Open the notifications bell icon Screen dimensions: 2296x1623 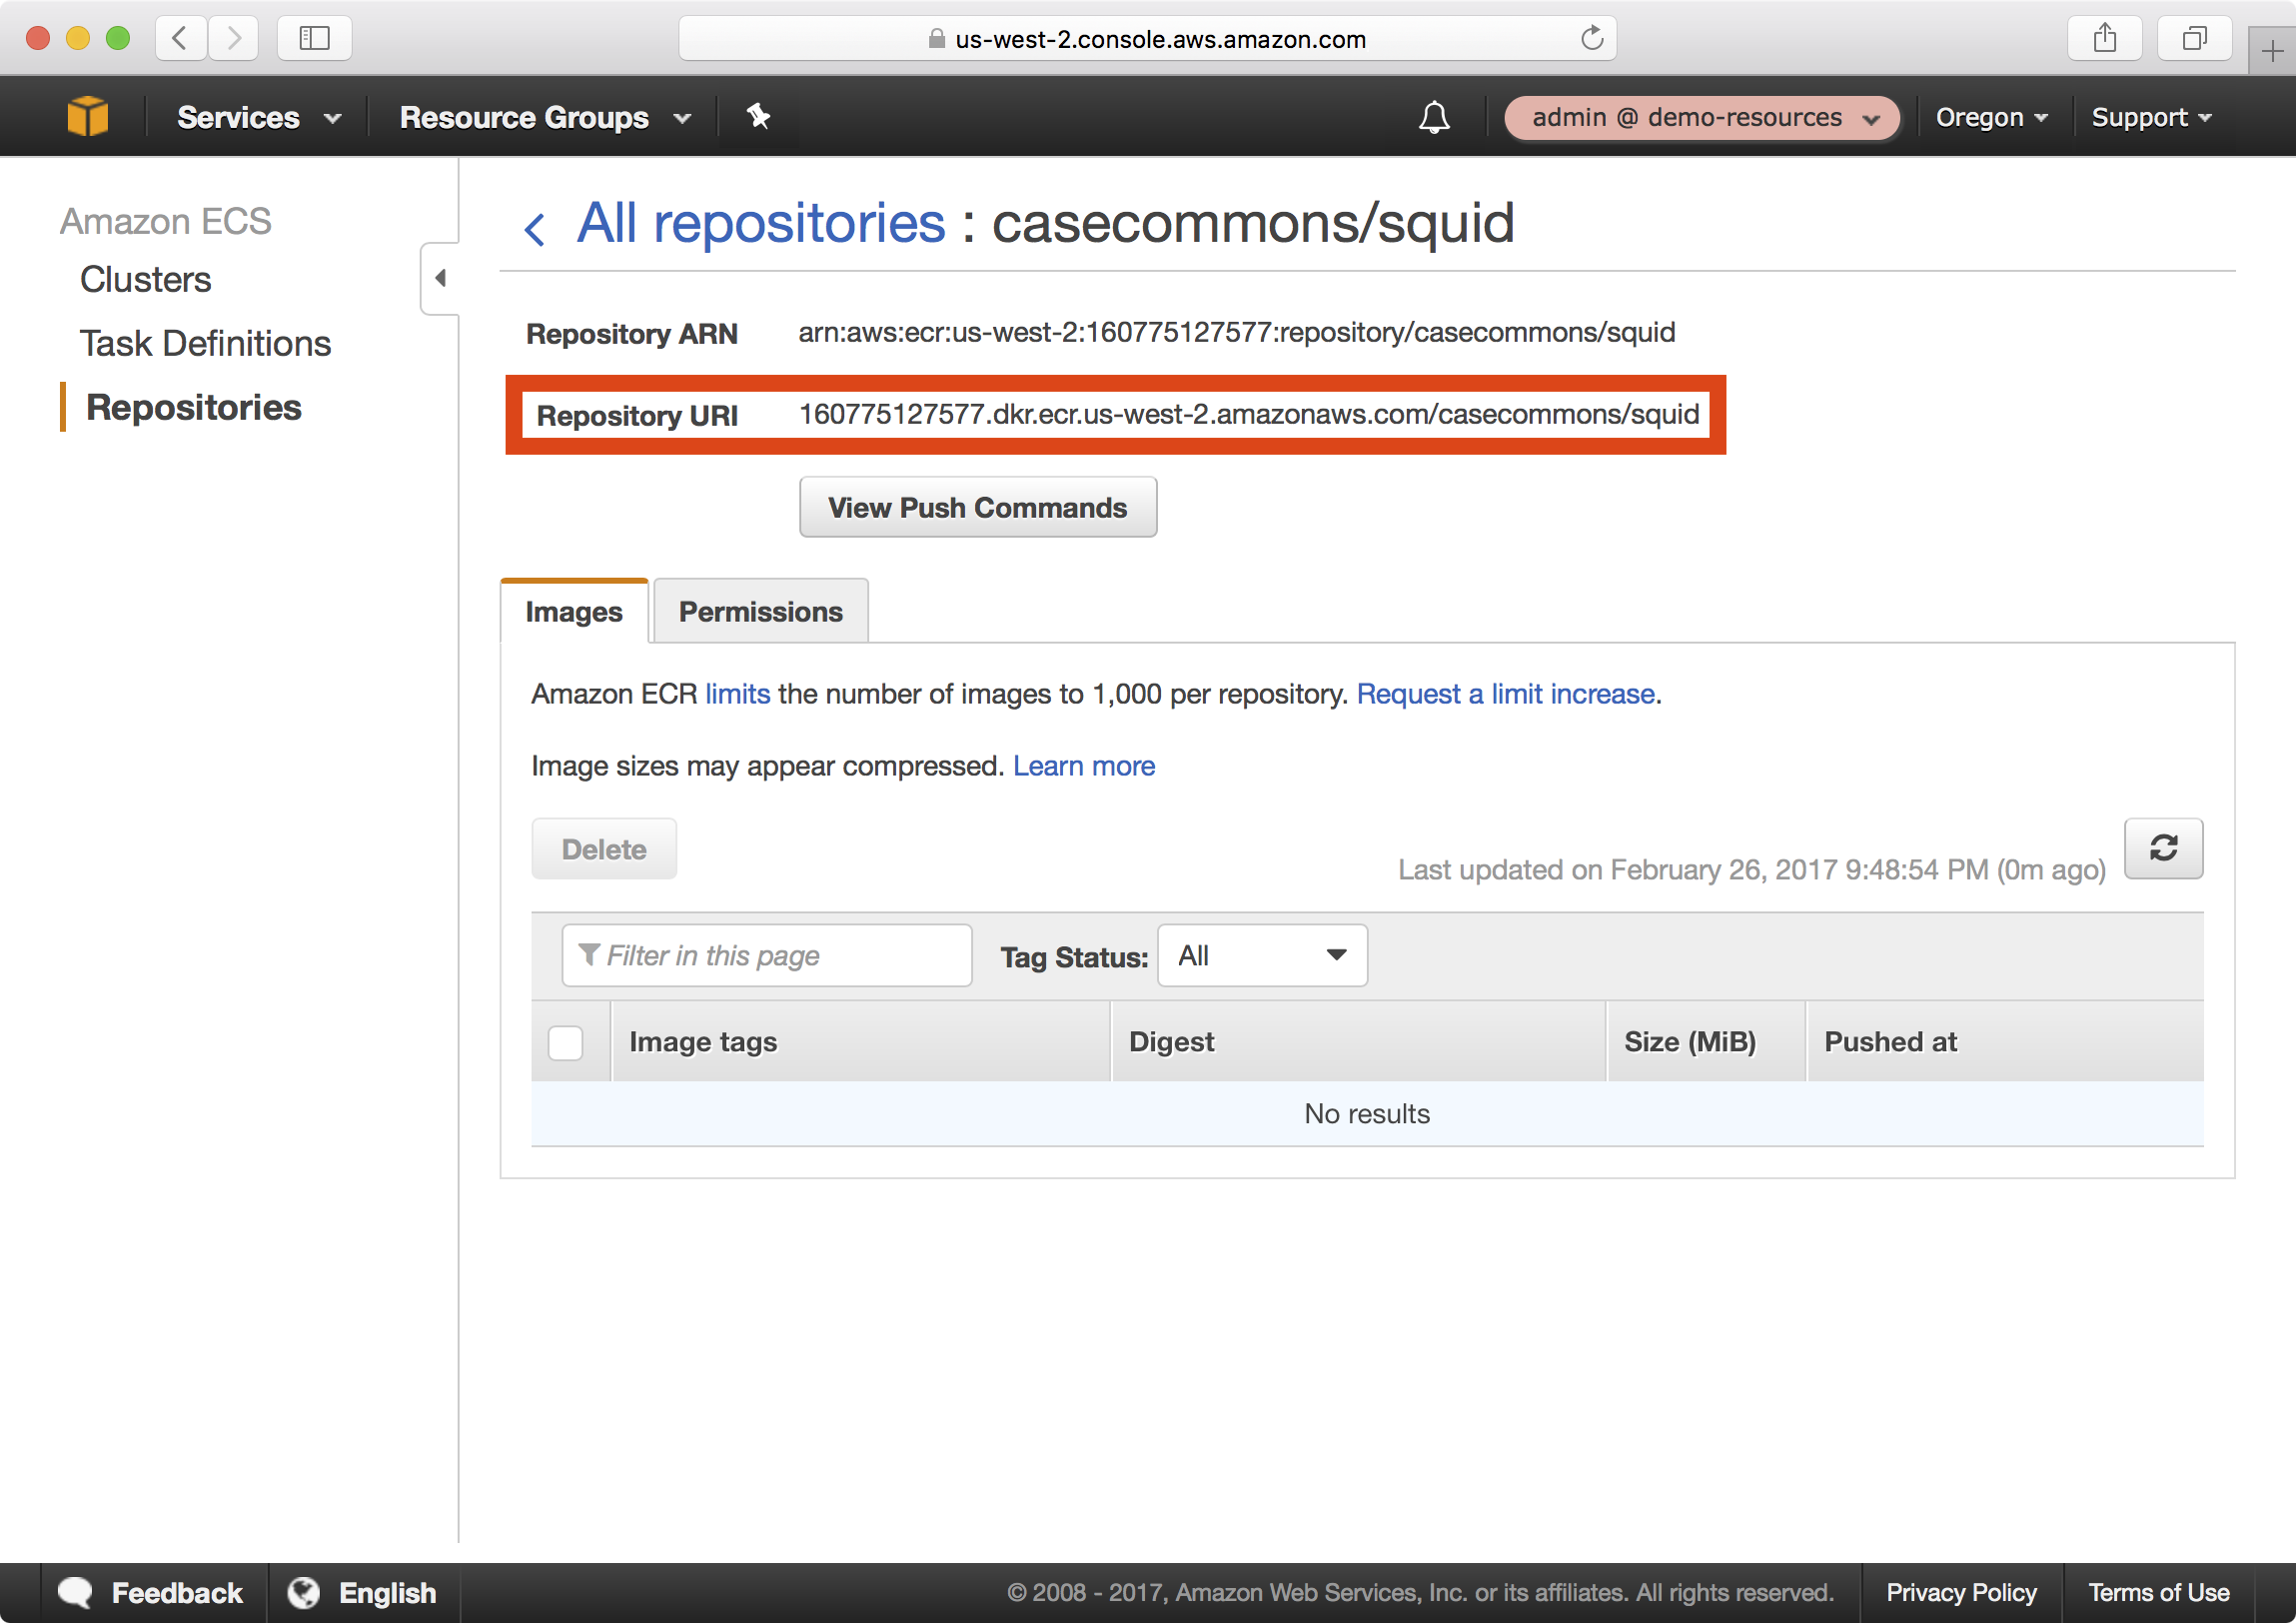pyautogui.click(x=1434, y=117)
